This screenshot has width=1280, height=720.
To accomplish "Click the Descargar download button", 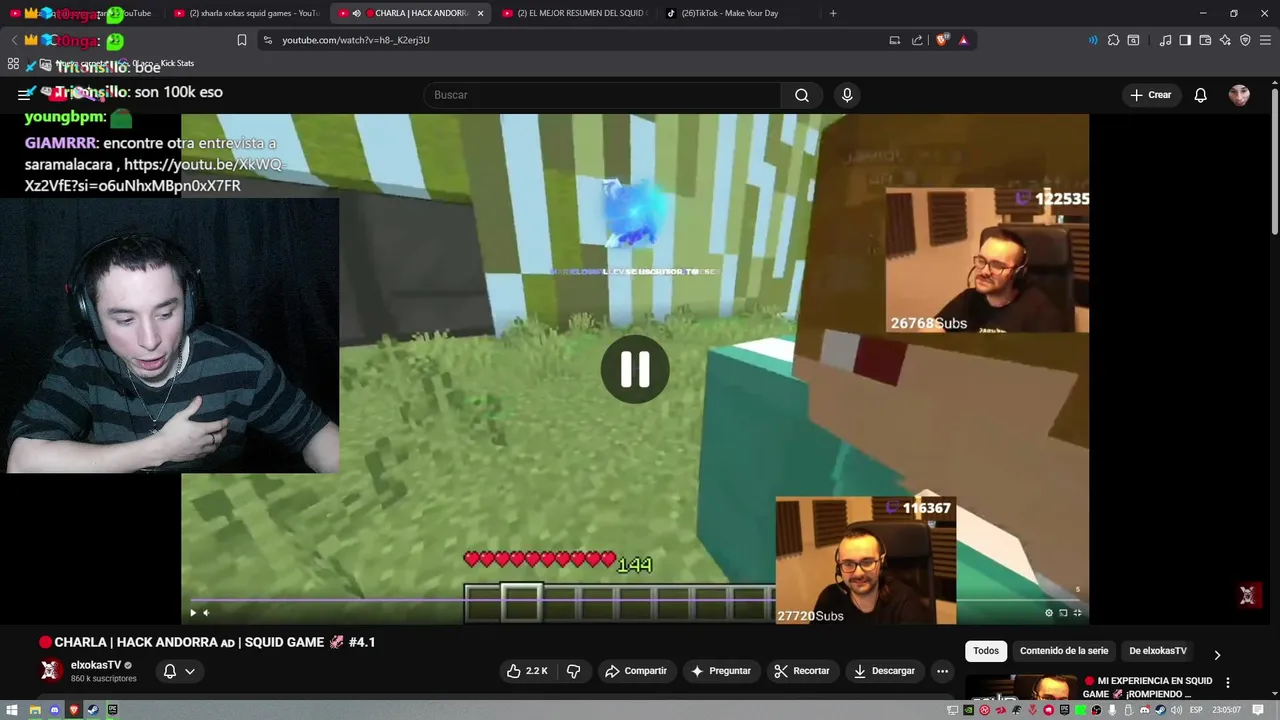I will [884, 671].
